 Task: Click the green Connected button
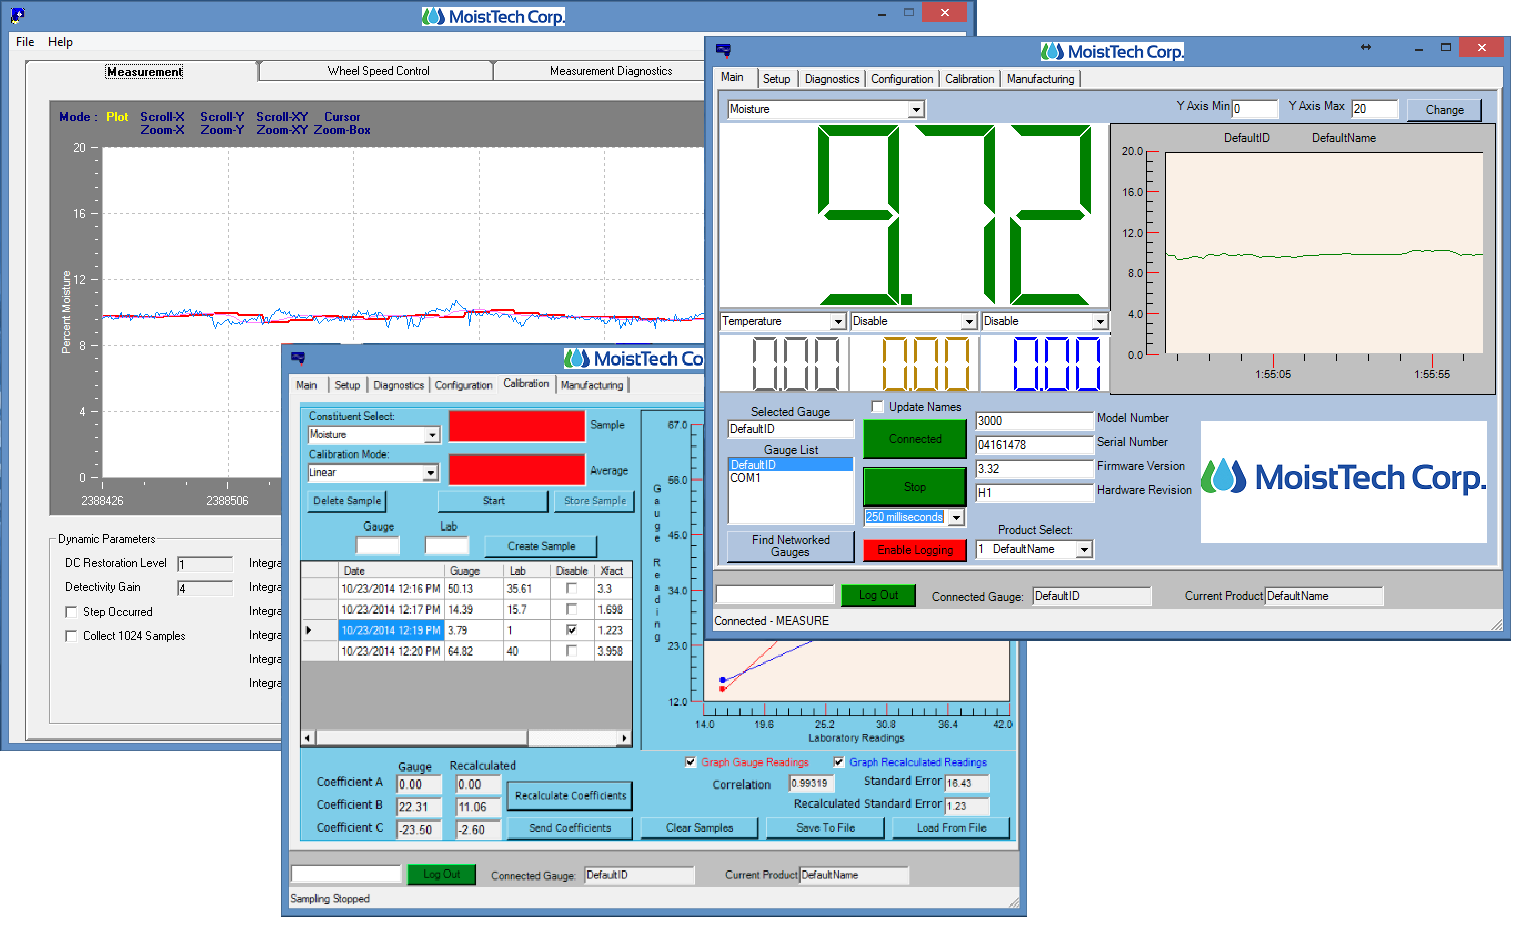[x=915, y=439]
